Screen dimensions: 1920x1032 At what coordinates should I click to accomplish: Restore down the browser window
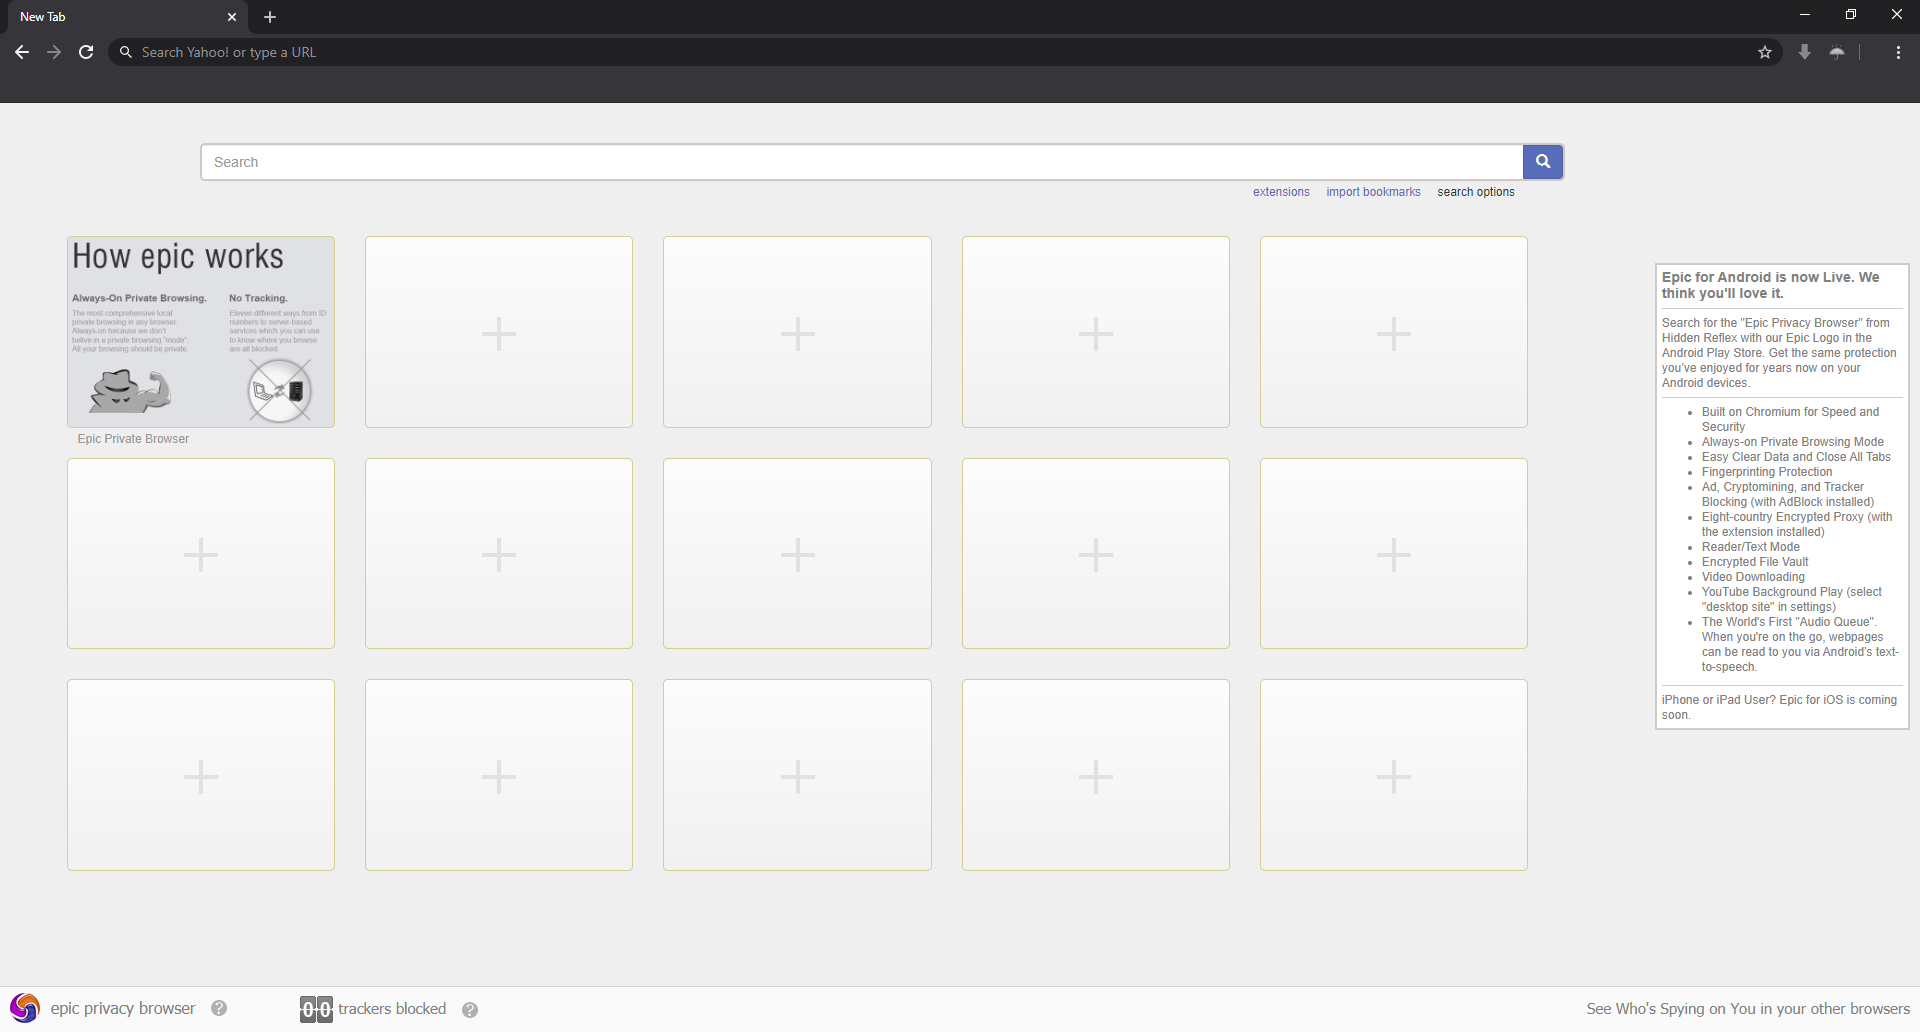coord(1851,14)
